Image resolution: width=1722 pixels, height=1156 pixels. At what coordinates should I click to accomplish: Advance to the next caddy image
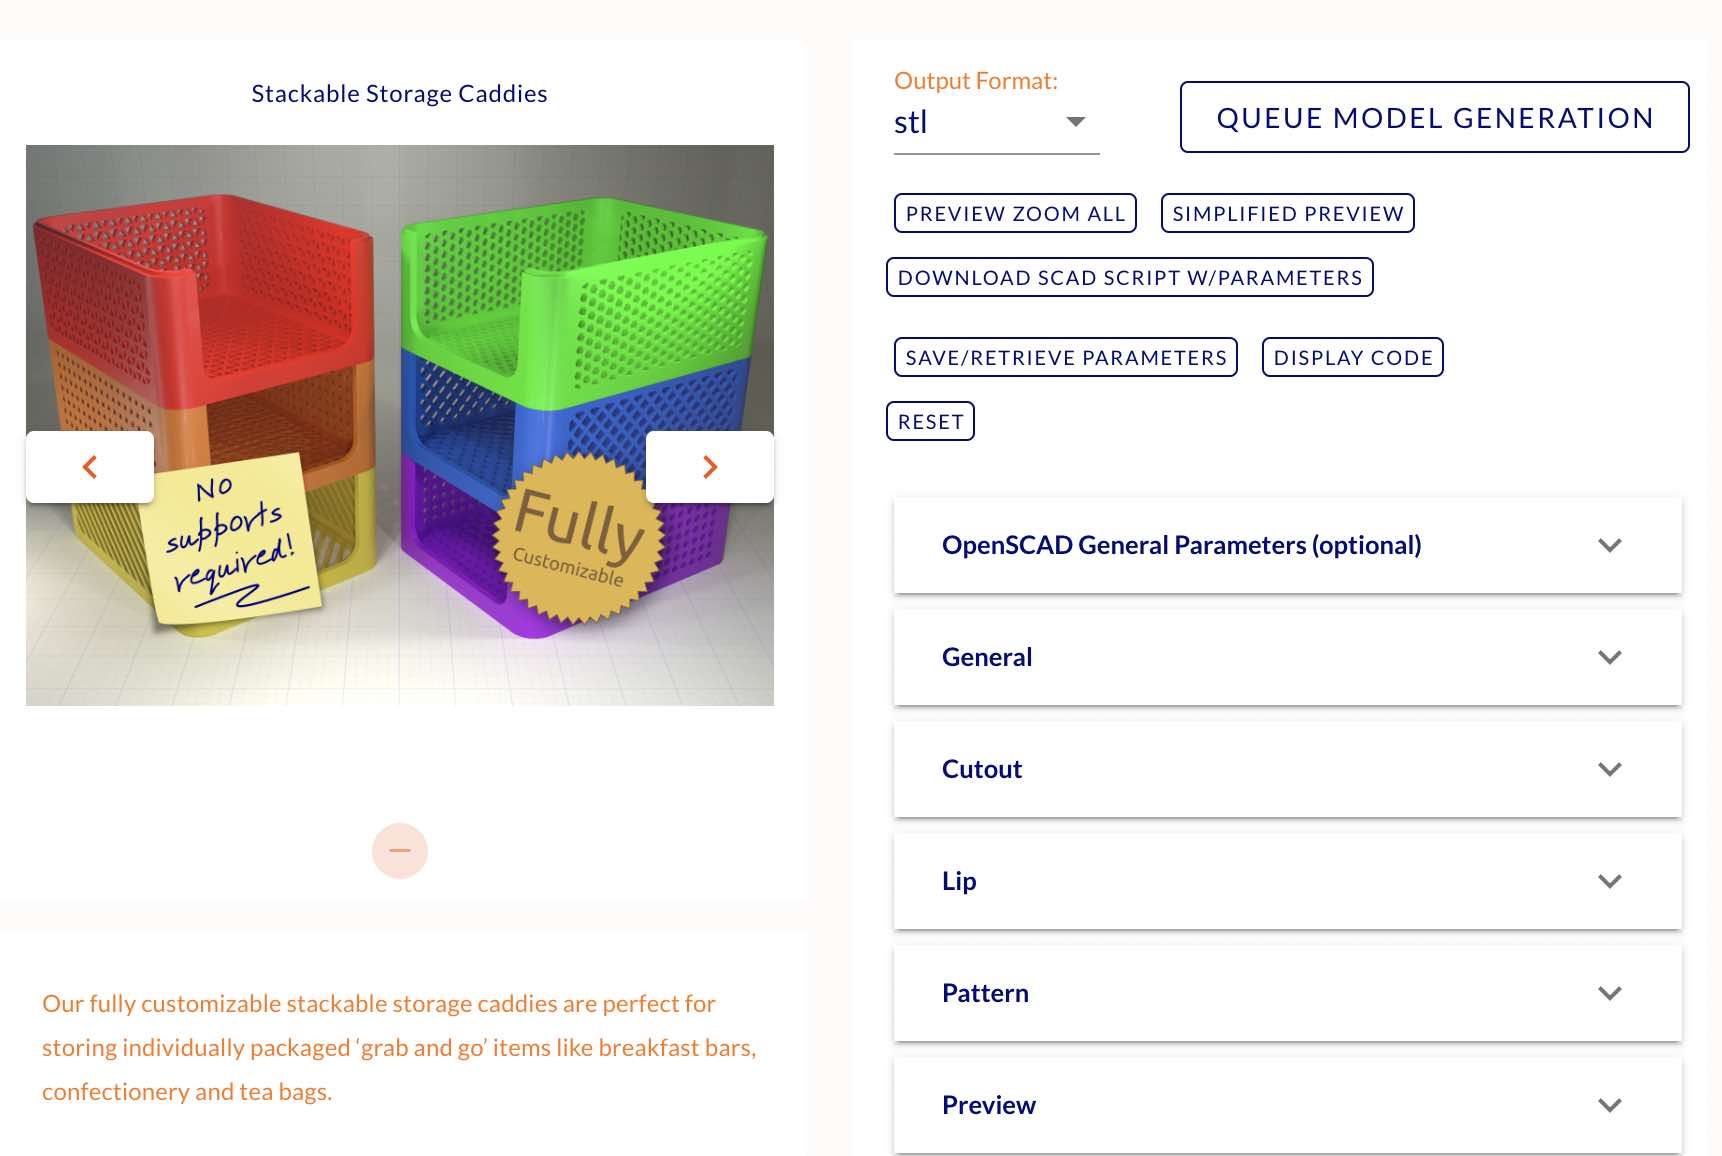[710, 467]
